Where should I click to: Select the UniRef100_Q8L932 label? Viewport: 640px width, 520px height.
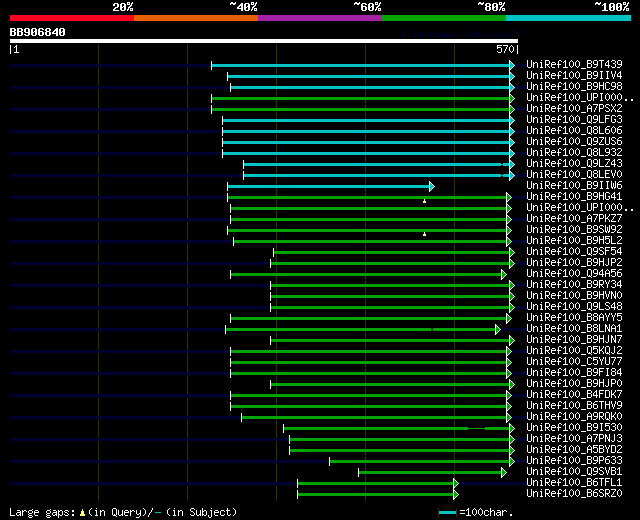(x=574, y=153)
